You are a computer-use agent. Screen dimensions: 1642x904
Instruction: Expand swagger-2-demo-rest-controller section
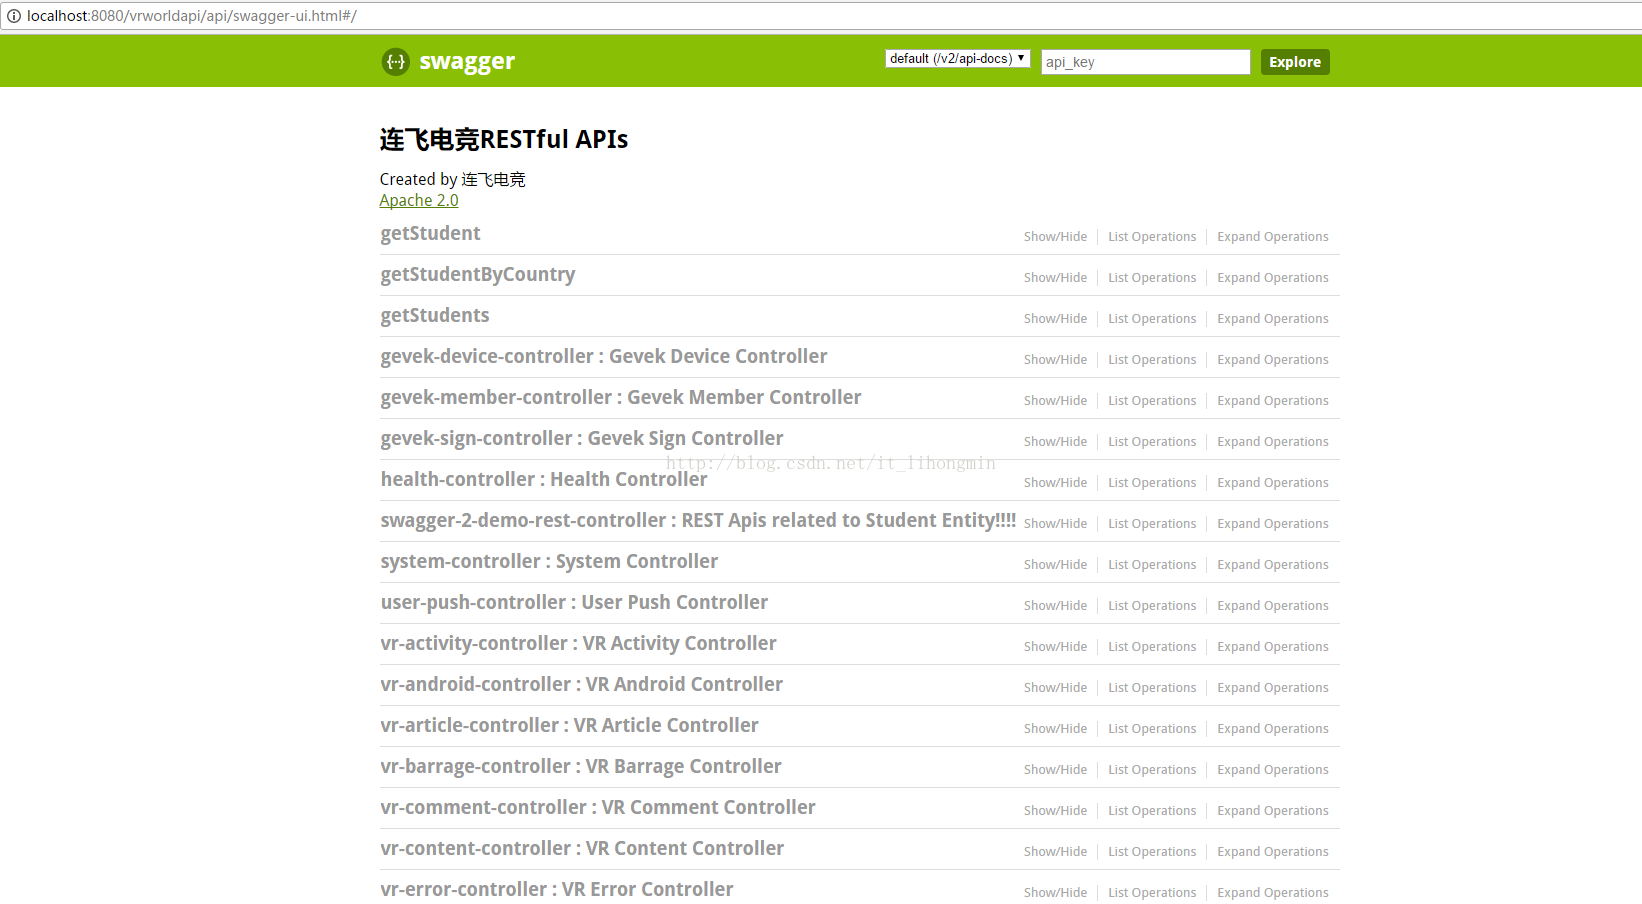698,520
